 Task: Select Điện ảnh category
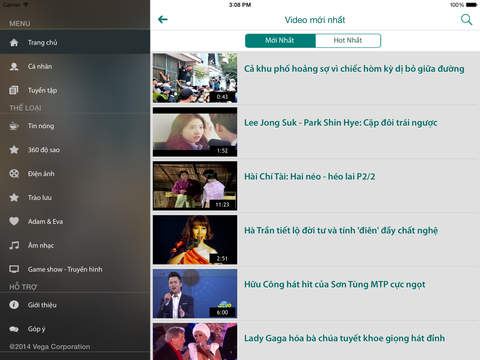[75, 174]
